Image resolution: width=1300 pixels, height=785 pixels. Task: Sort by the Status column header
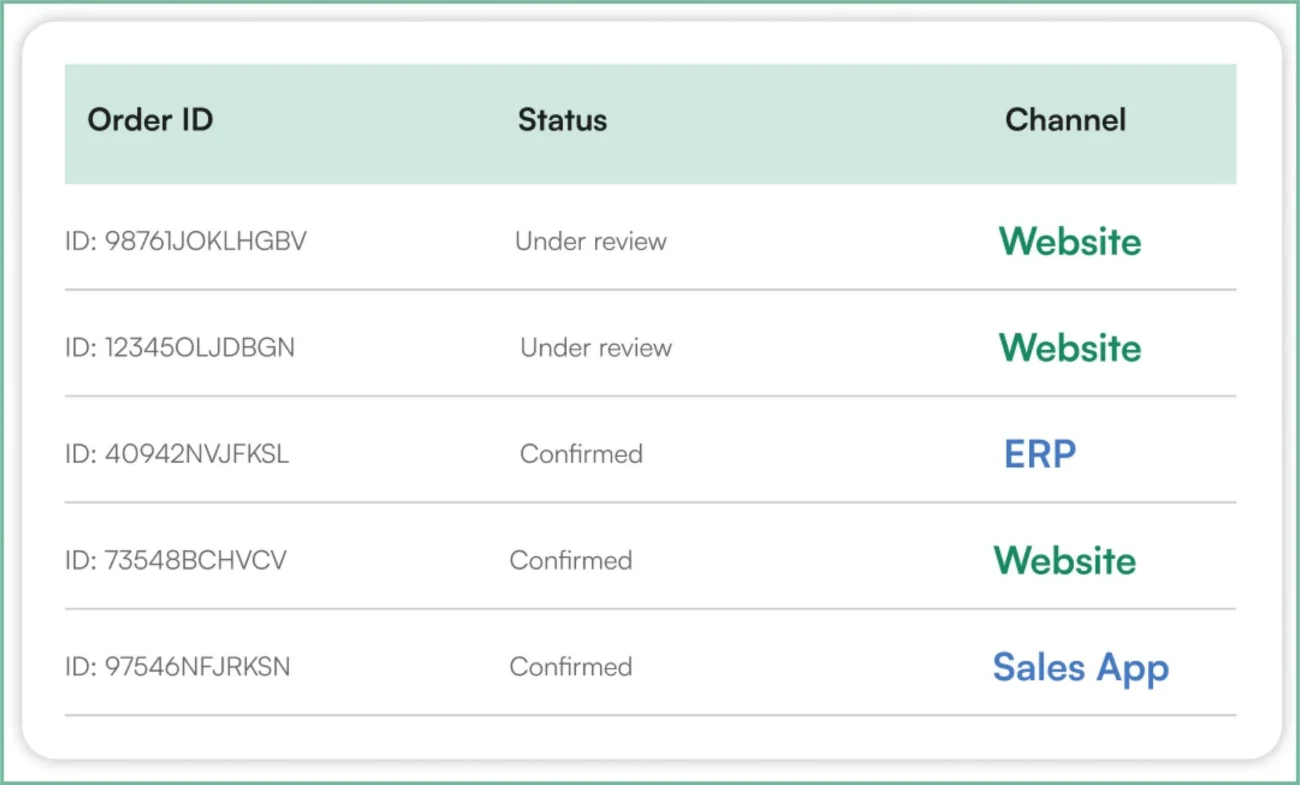click(x=562, y=121)
